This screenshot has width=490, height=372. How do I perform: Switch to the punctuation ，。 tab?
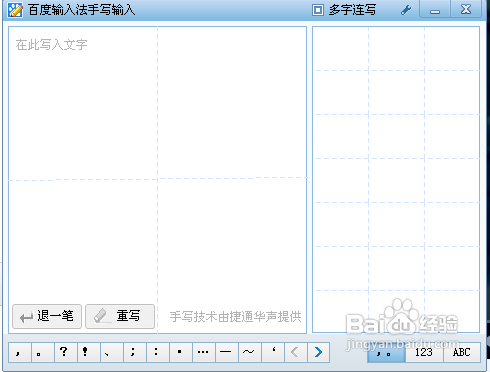pyautogui.click(x=386, y=352)
